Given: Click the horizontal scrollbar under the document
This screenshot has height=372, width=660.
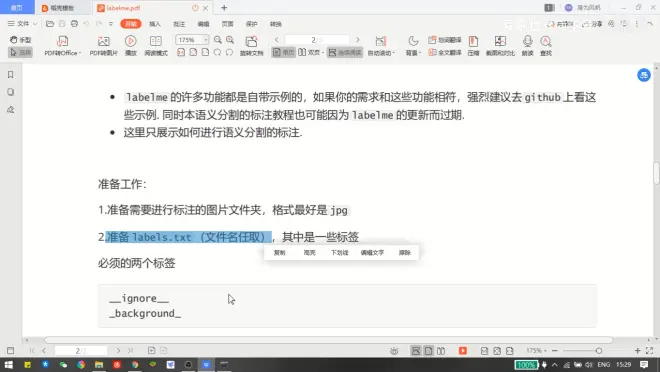Looking at the screenshot, I should point(328,340).
